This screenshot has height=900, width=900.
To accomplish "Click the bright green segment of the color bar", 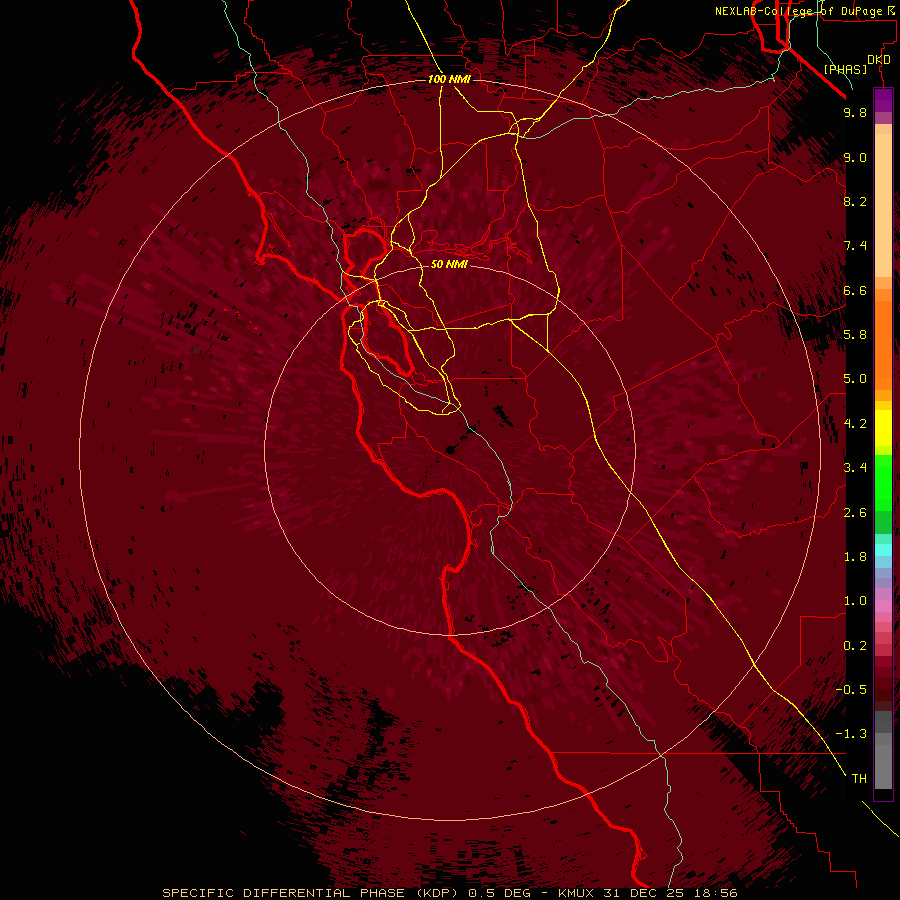I will point(883,483).
